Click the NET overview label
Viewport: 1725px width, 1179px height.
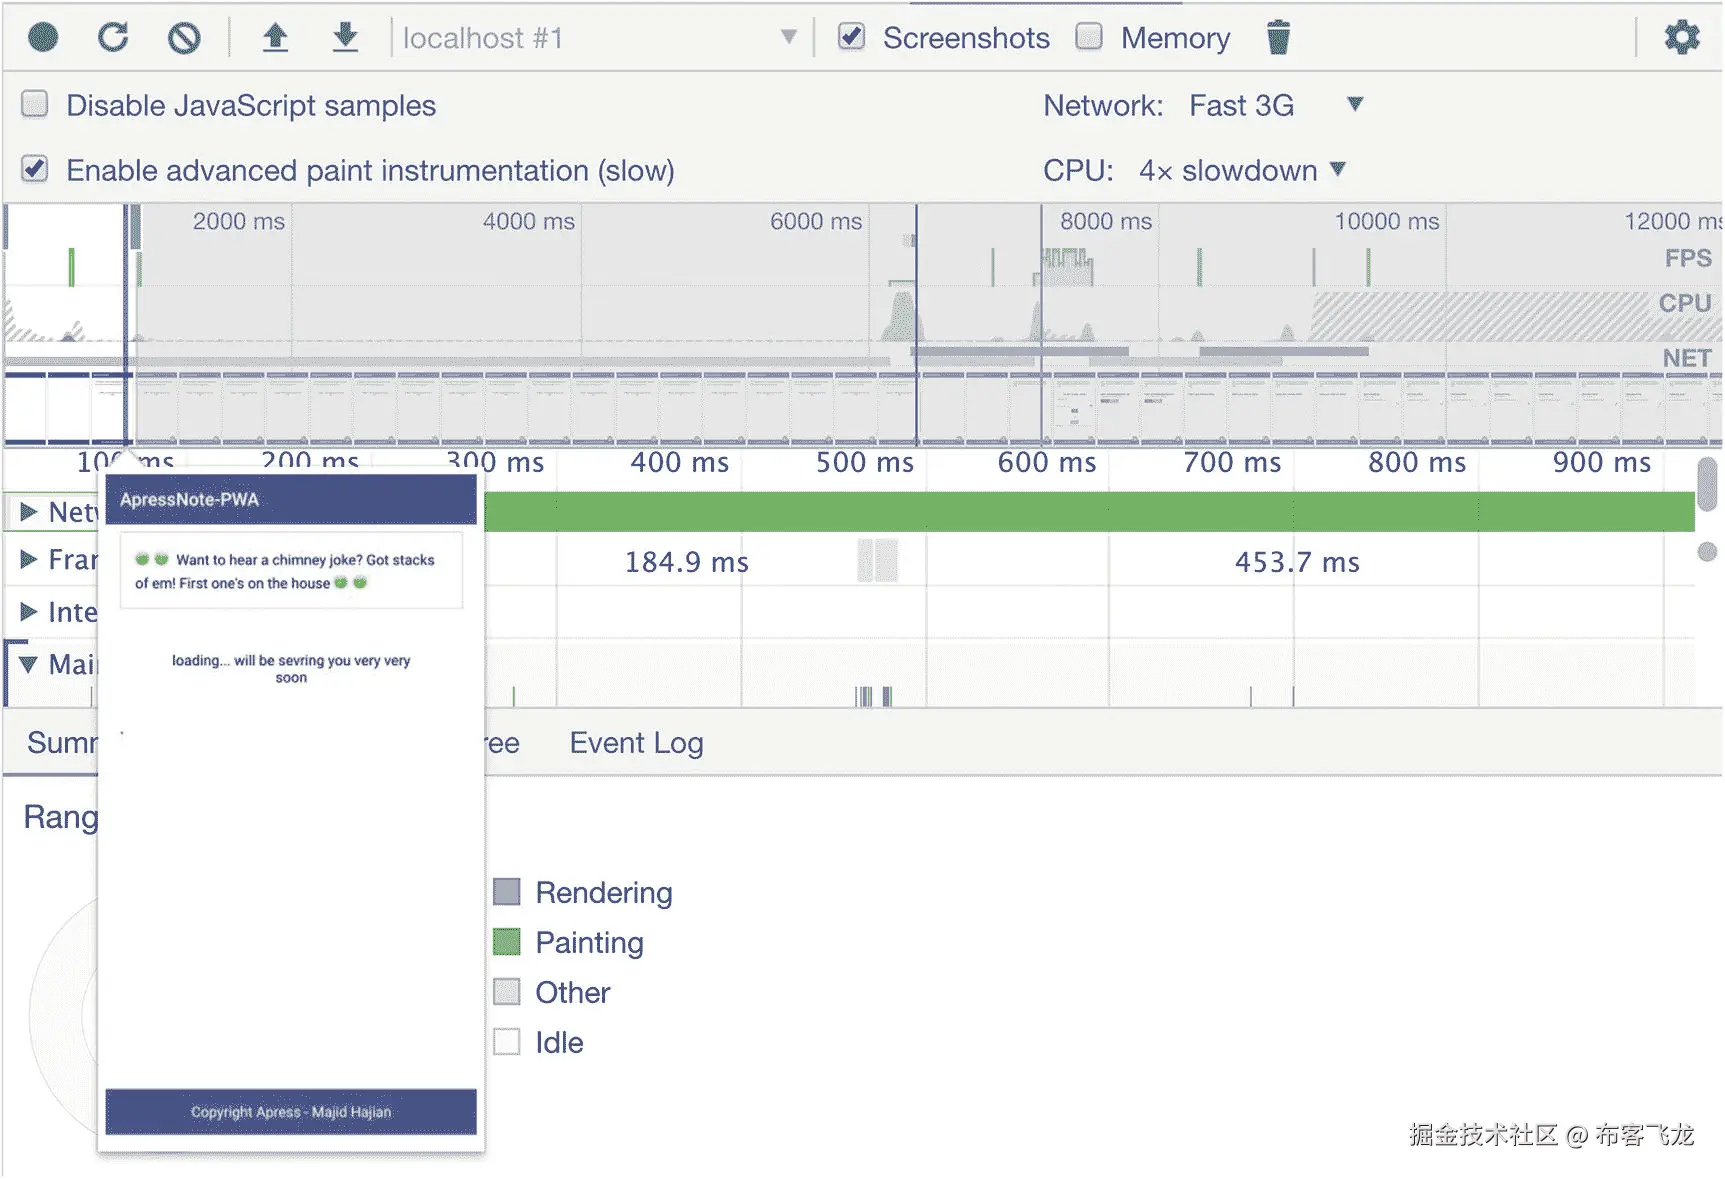click(1687, 358)
